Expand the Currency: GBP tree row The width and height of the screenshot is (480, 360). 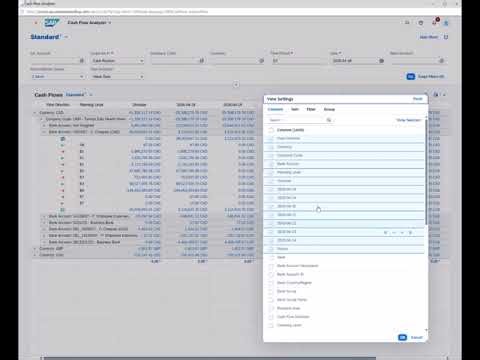[35, 249]
